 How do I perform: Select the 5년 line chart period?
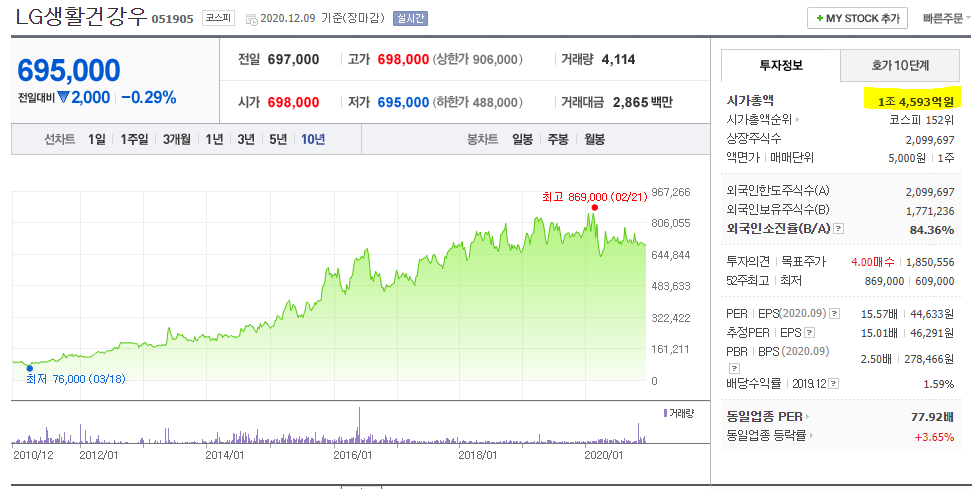[x=278, y=139]
